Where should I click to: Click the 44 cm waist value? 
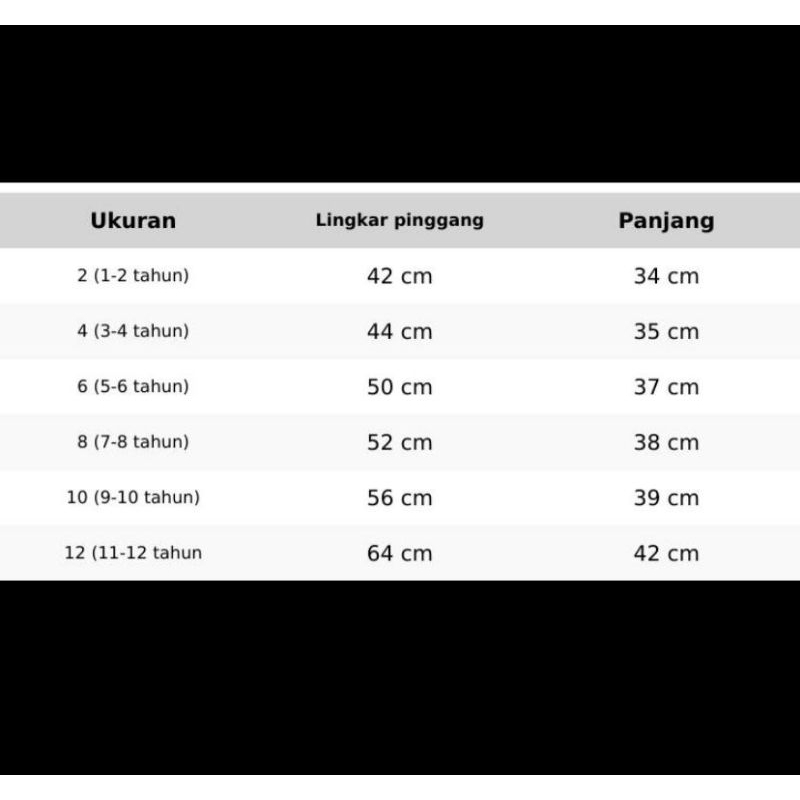(x=399, y=331)
